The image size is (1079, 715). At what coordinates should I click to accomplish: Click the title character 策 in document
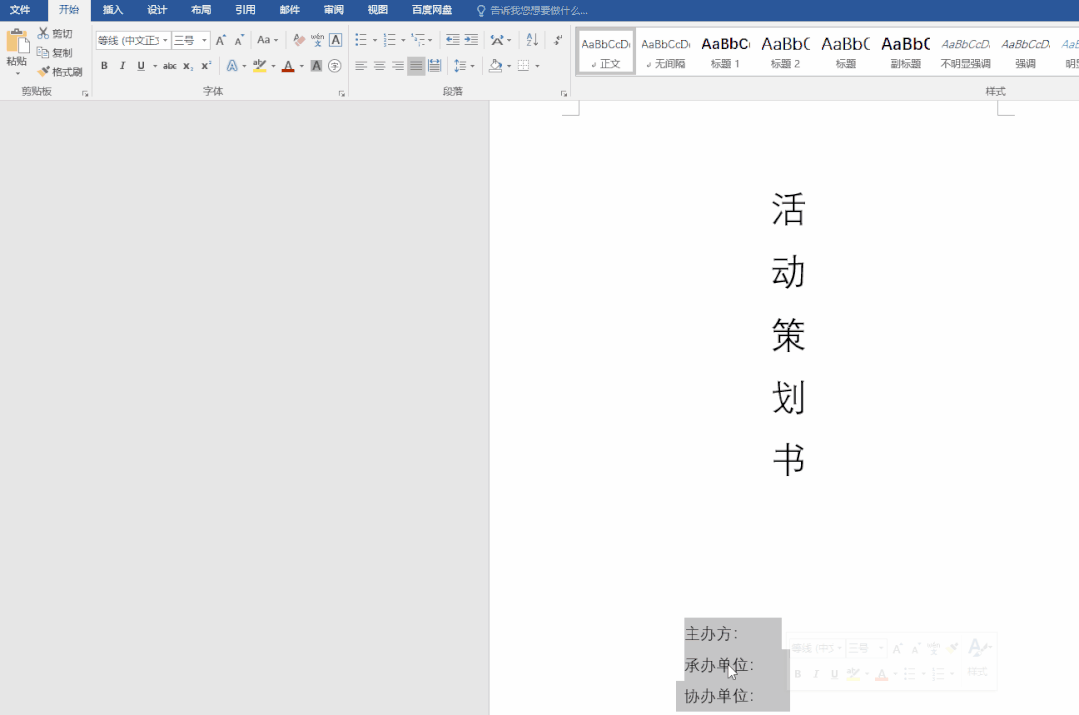[789, 335]
